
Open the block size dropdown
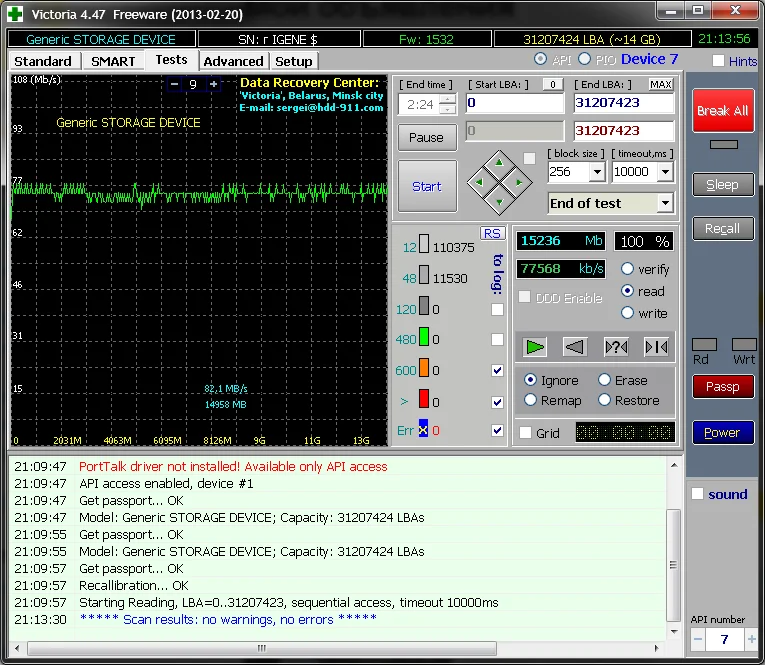tap(597, 172)
